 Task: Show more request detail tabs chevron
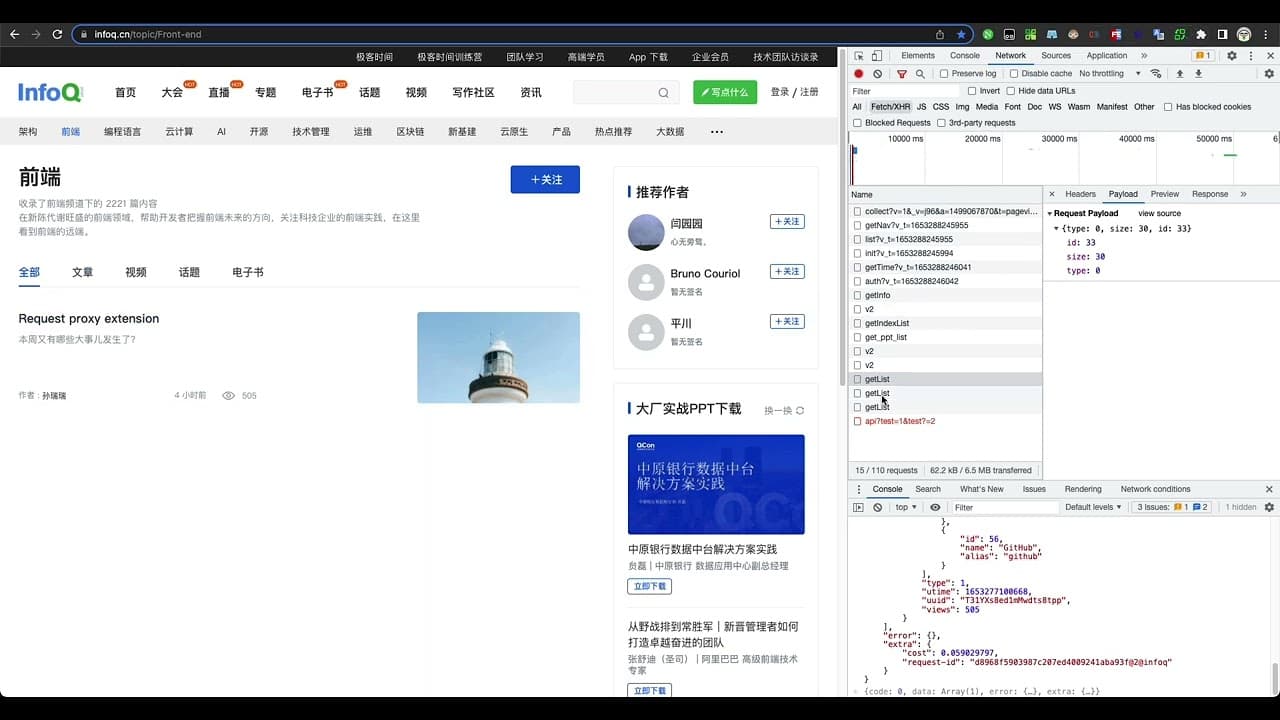[x=1243, y=194]
